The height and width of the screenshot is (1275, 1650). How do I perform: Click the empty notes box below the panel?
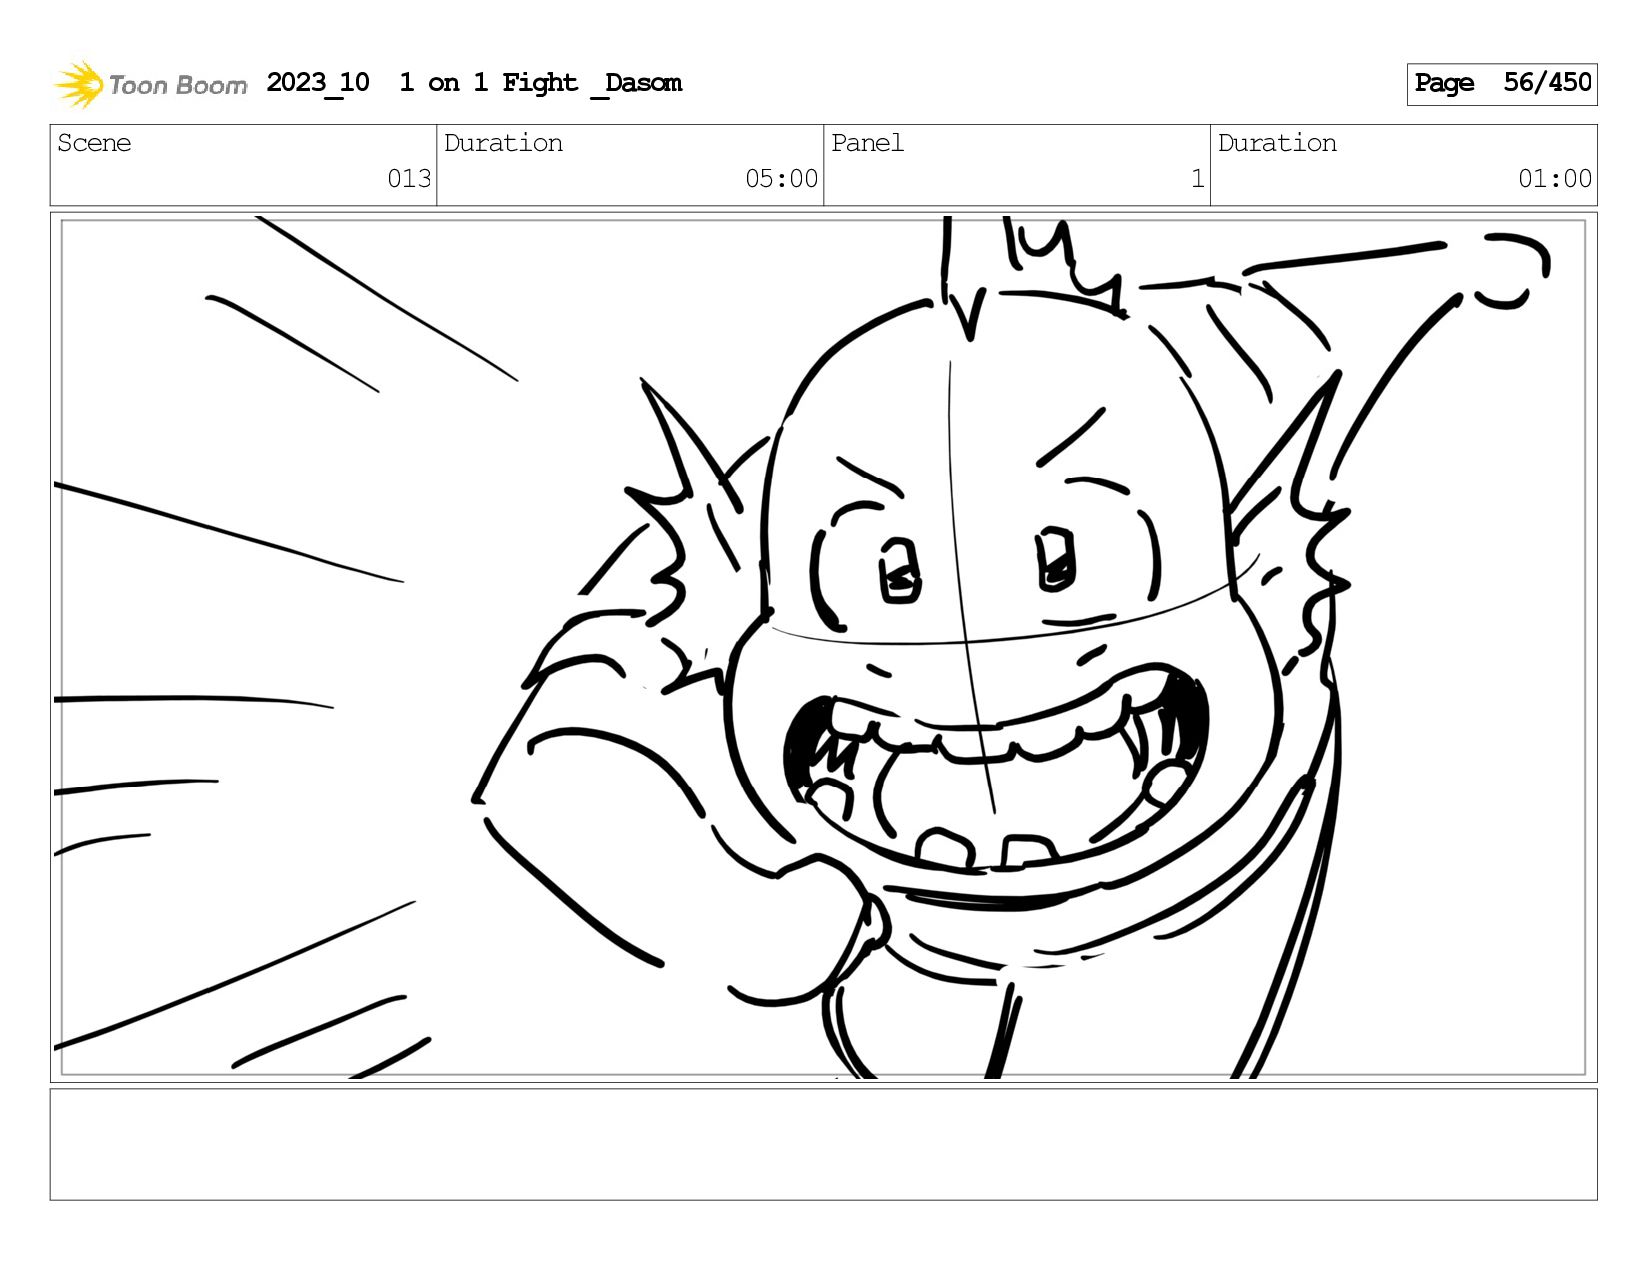824,1144
